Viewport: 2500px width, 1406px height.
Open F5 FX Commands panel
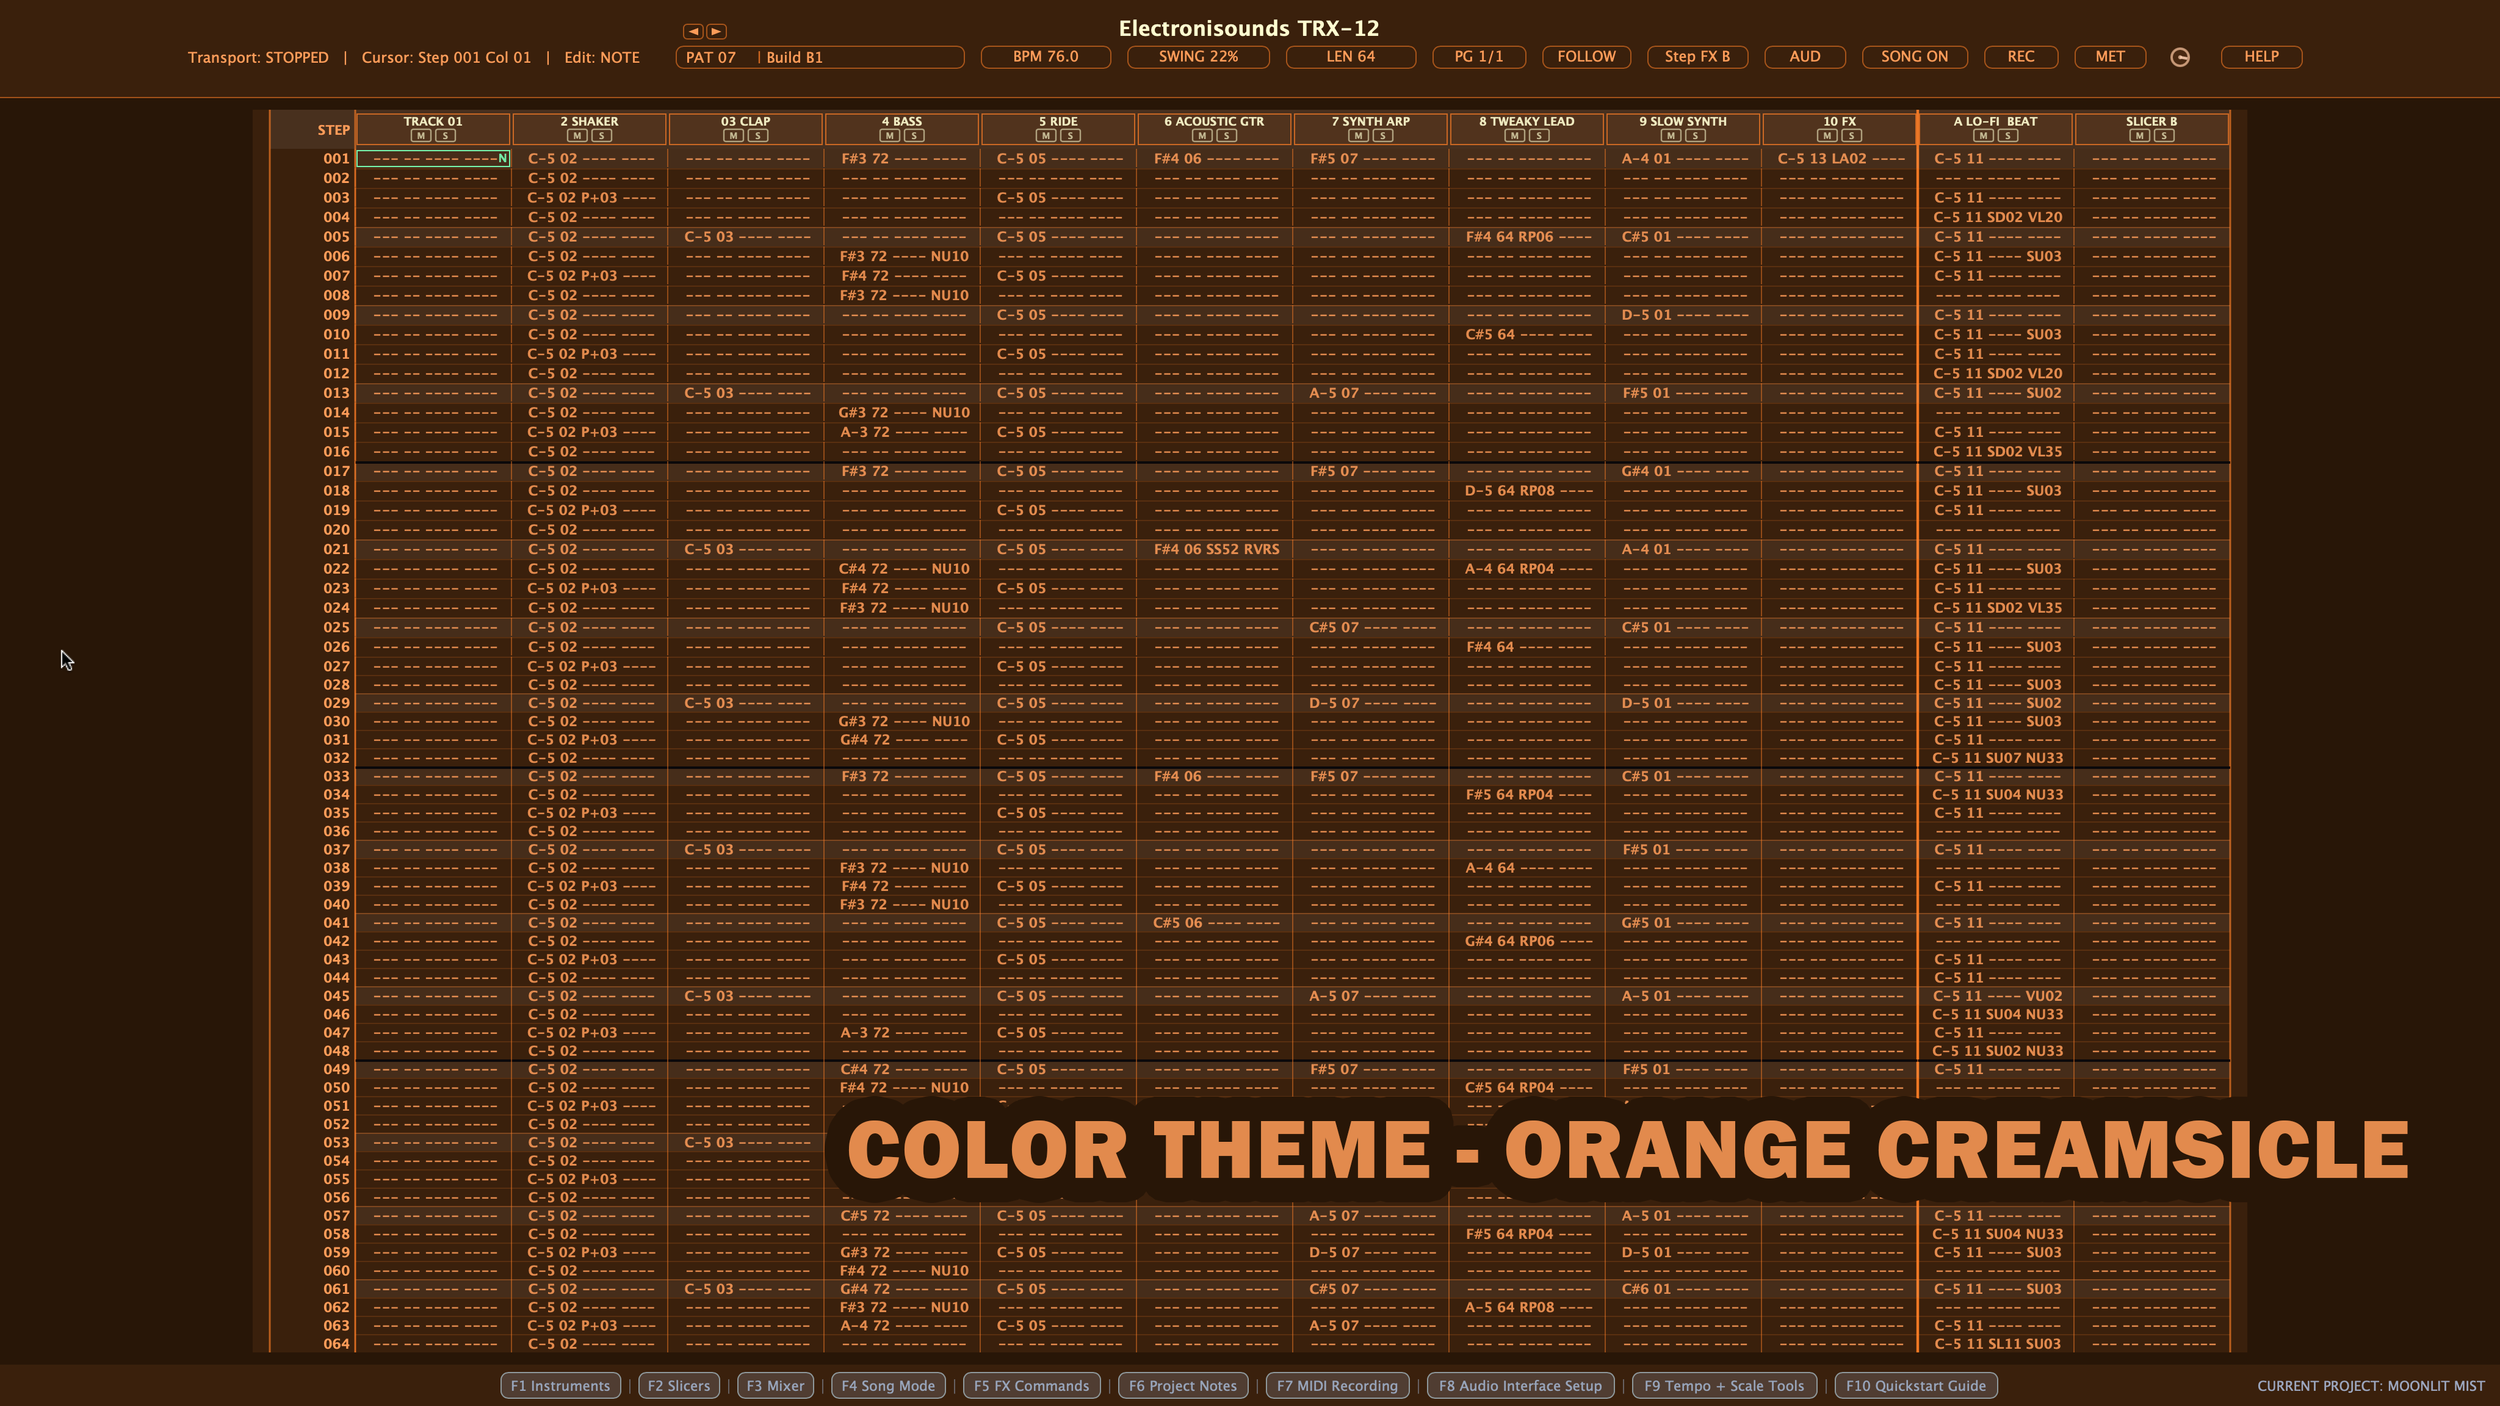pyautogui.click(x=1032, y=1385)
